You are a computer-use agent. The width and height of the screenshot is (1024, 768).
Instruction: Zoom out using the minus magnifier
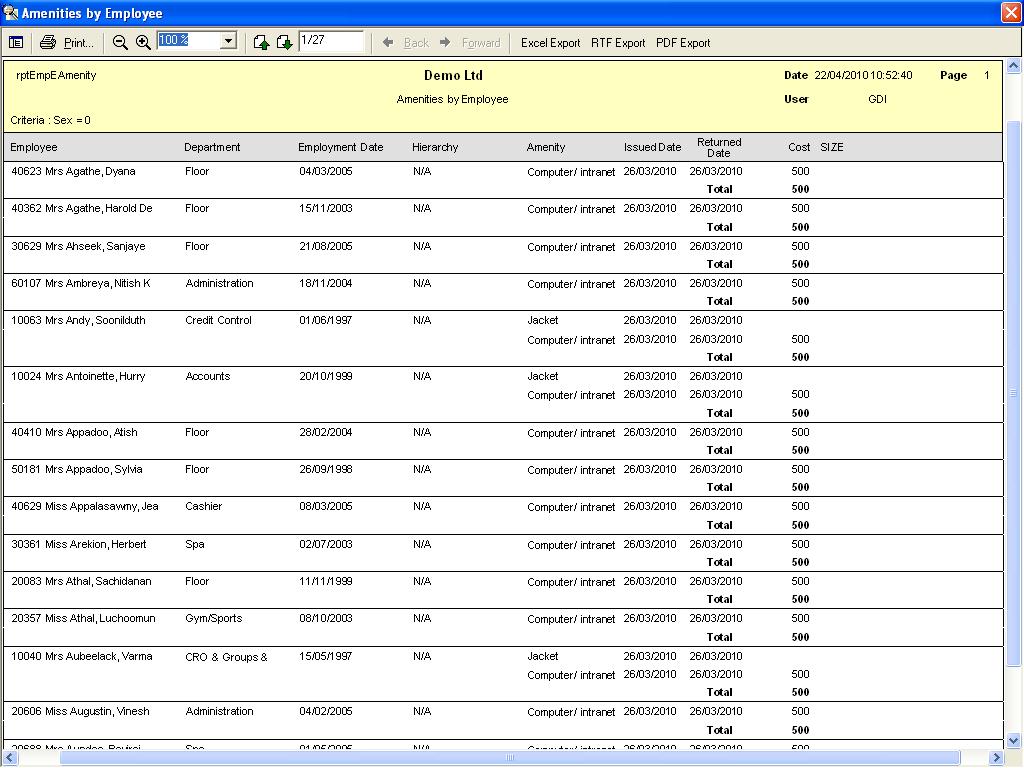(120, 42)
